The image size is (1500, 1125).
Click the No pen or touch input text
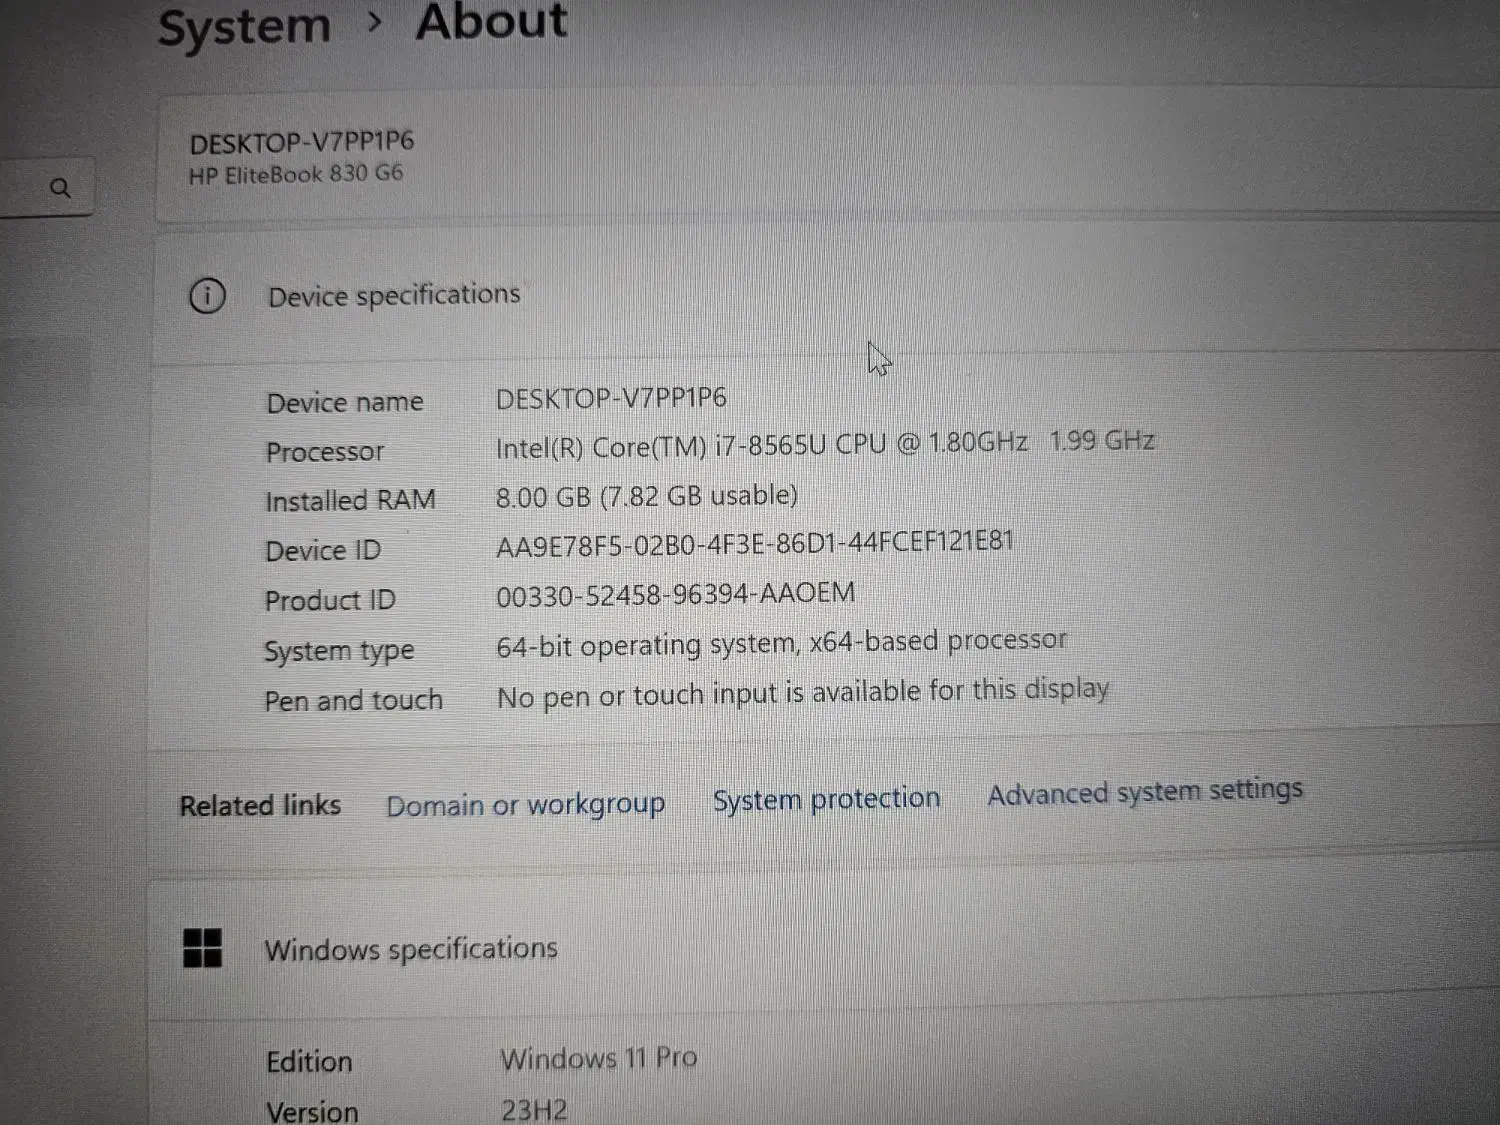tap(803, 692)
